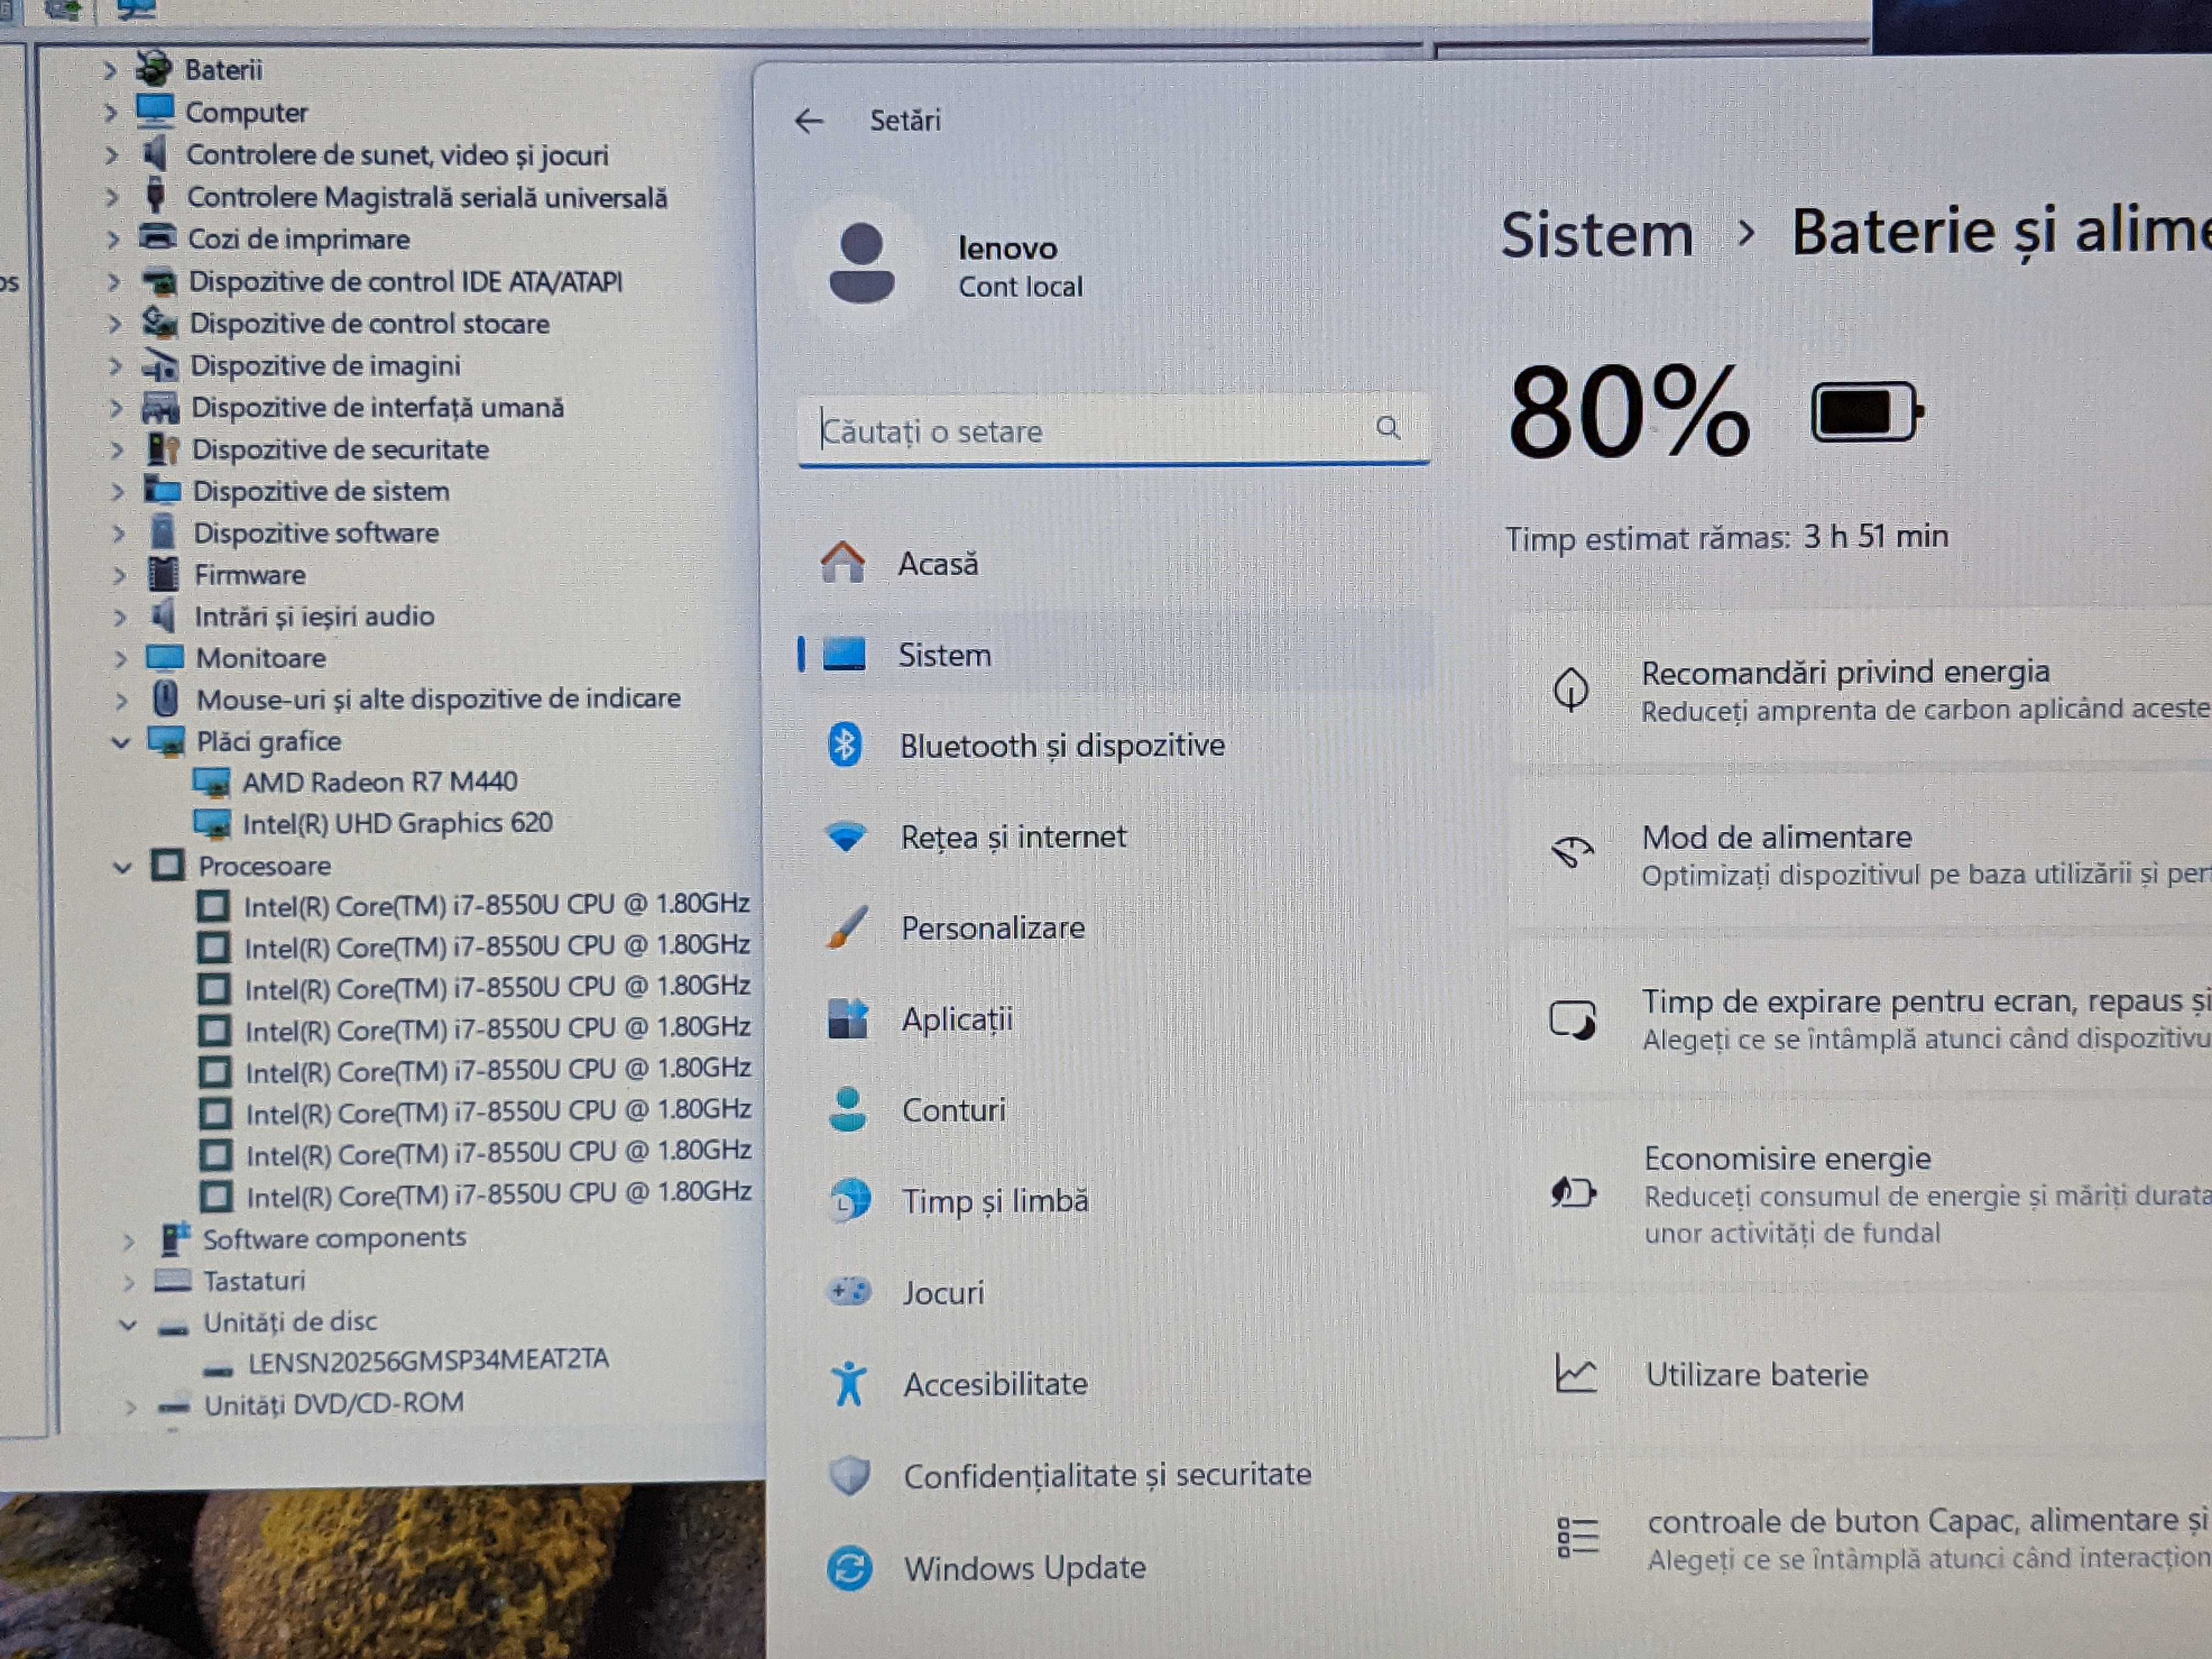Open Utilizare baterie section

[1860, 1374]
